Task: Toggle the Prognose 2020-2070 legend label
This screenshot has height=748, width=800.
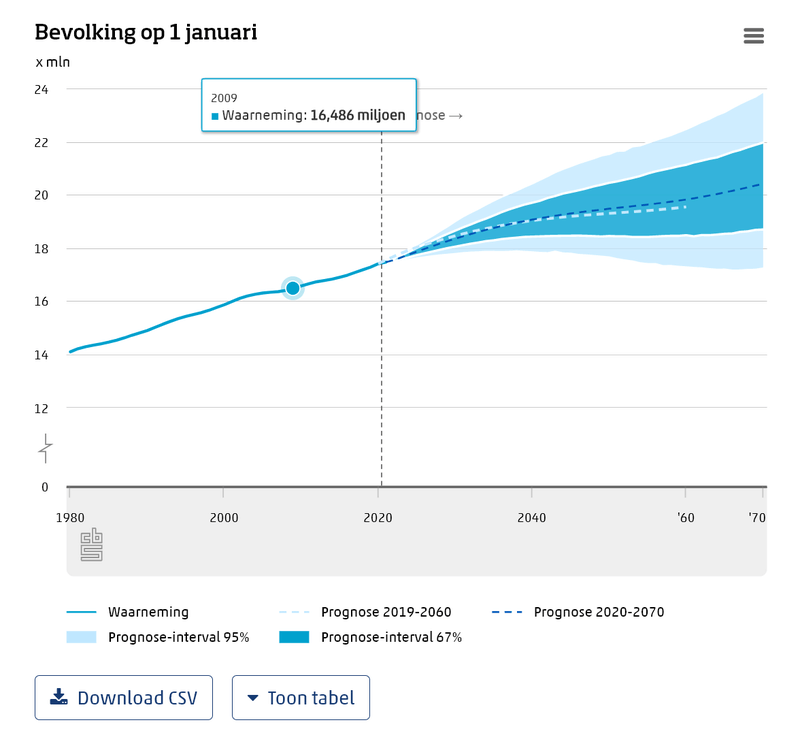Action: point(598,612)
